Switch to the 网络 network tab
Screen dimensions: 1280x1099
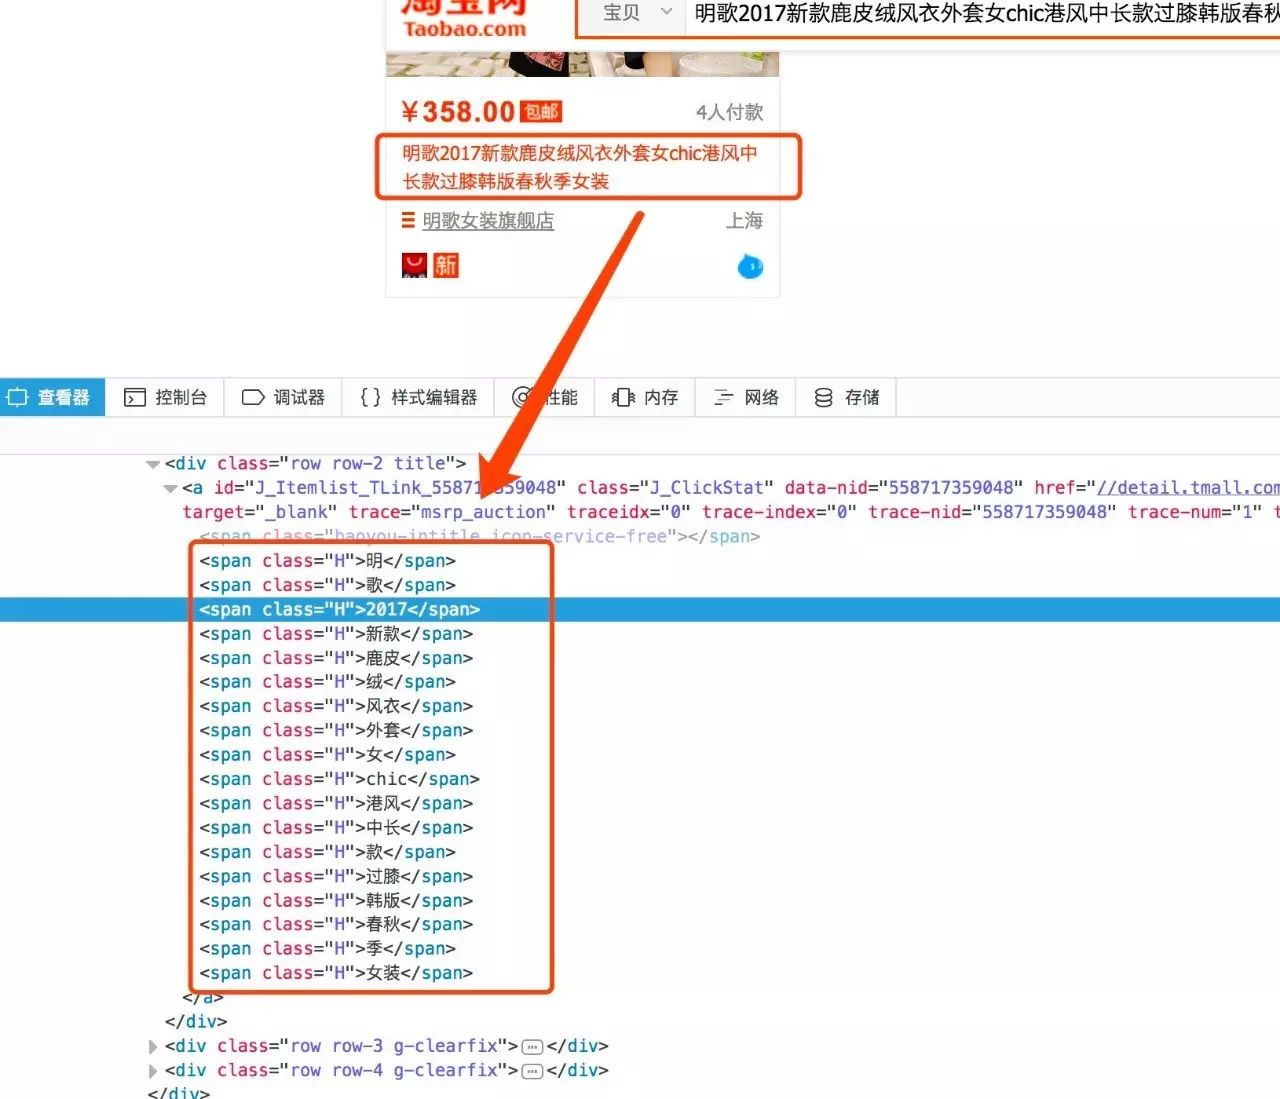pyautogui.click(x=746, y=397)
